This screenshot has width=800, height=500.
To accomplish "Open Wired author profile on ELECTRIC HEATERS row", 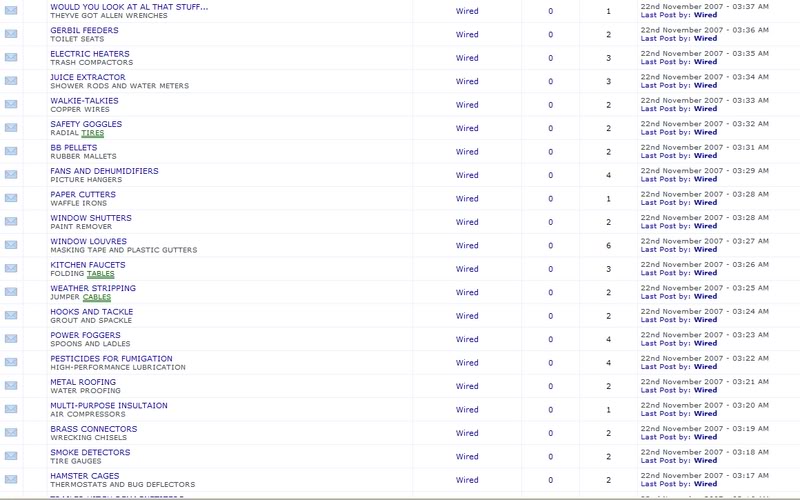I will (x=467, y=58).
